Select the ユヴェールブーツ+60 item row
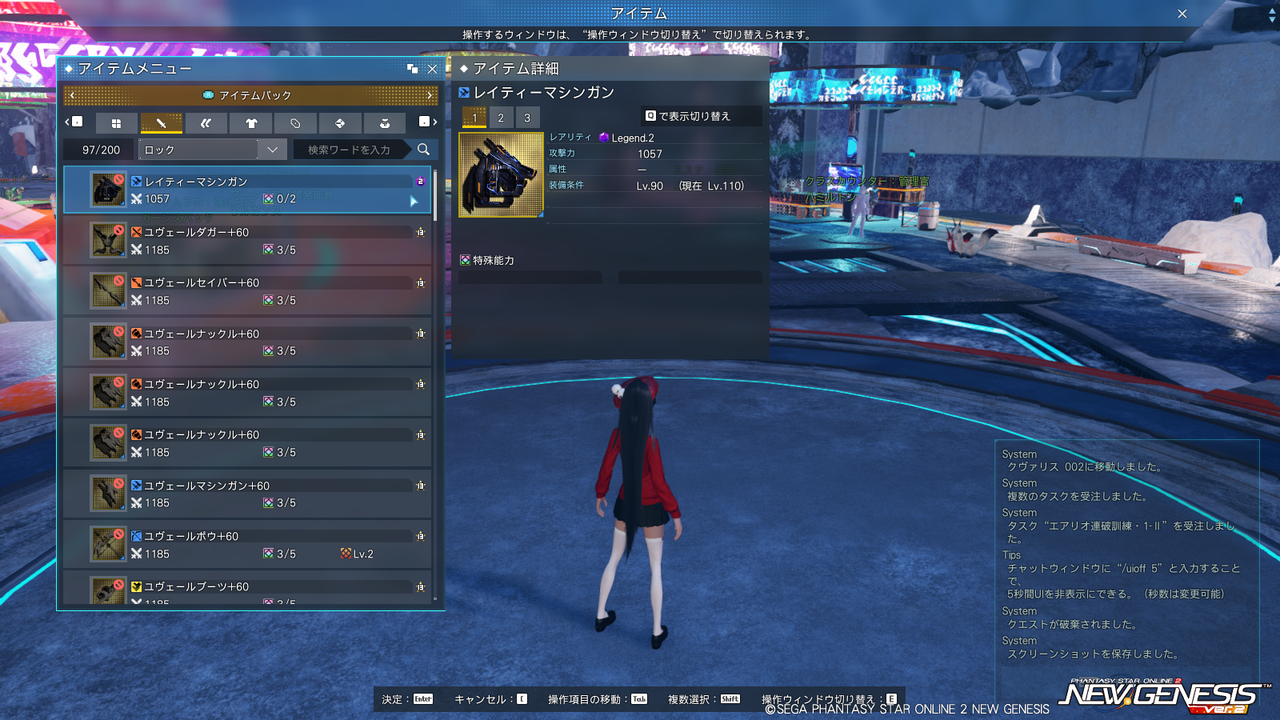 point(248,588)
